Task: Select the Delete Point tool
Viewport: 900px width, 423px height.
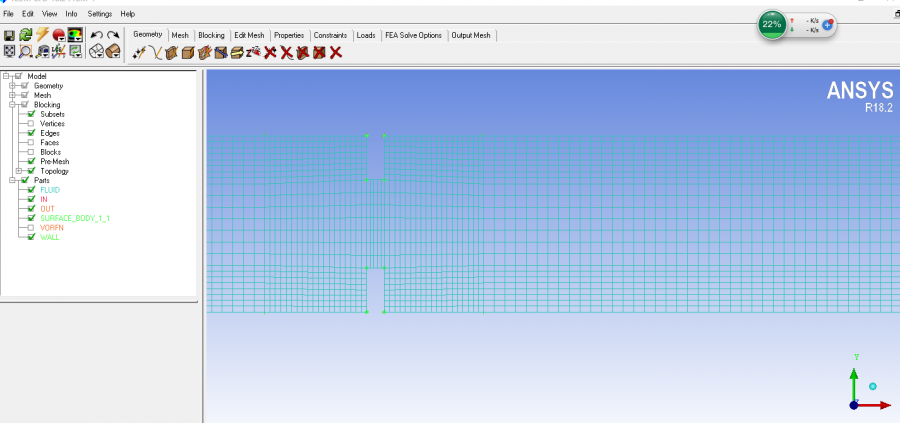Action: tap(270, 53)
